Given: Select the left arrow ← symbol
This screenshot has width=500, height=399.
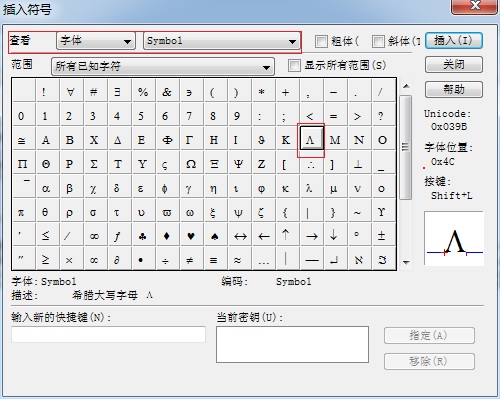Looking at the screenshot, I should click(x=263, y=236).
